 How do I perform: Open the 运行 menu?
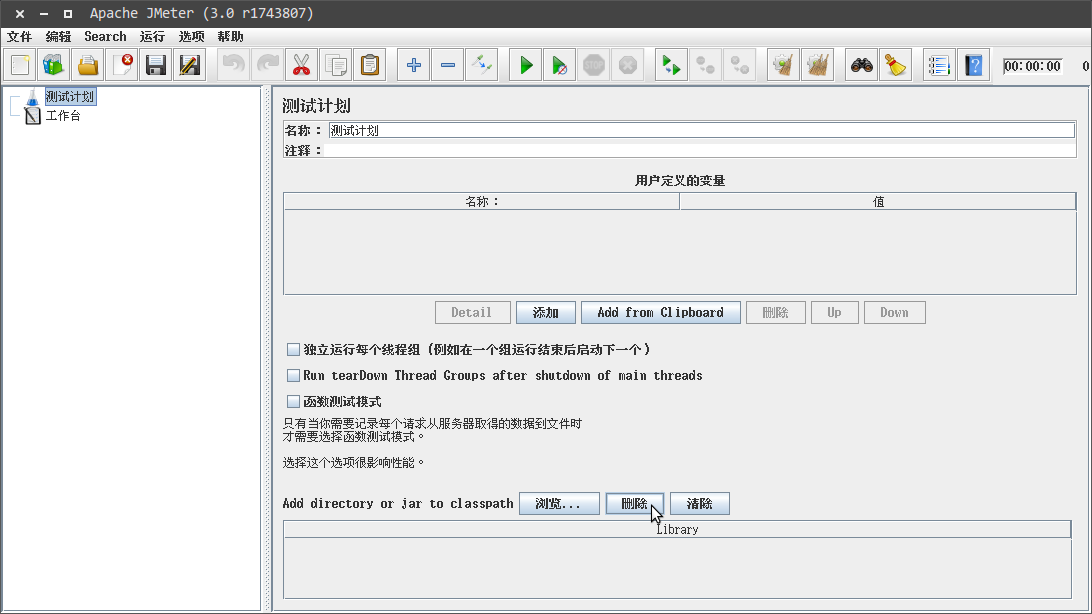click(152, 36)
